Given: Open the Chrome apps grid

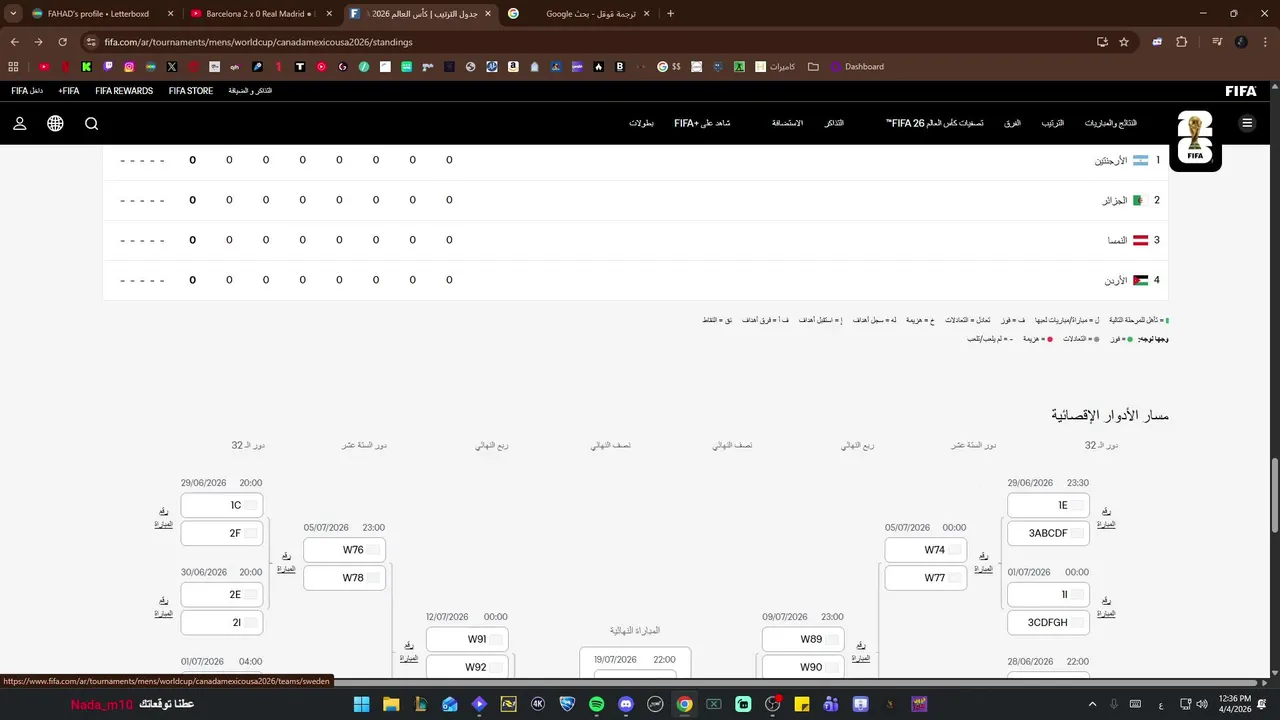Looking at the screenshot, I should click(13, 67).
